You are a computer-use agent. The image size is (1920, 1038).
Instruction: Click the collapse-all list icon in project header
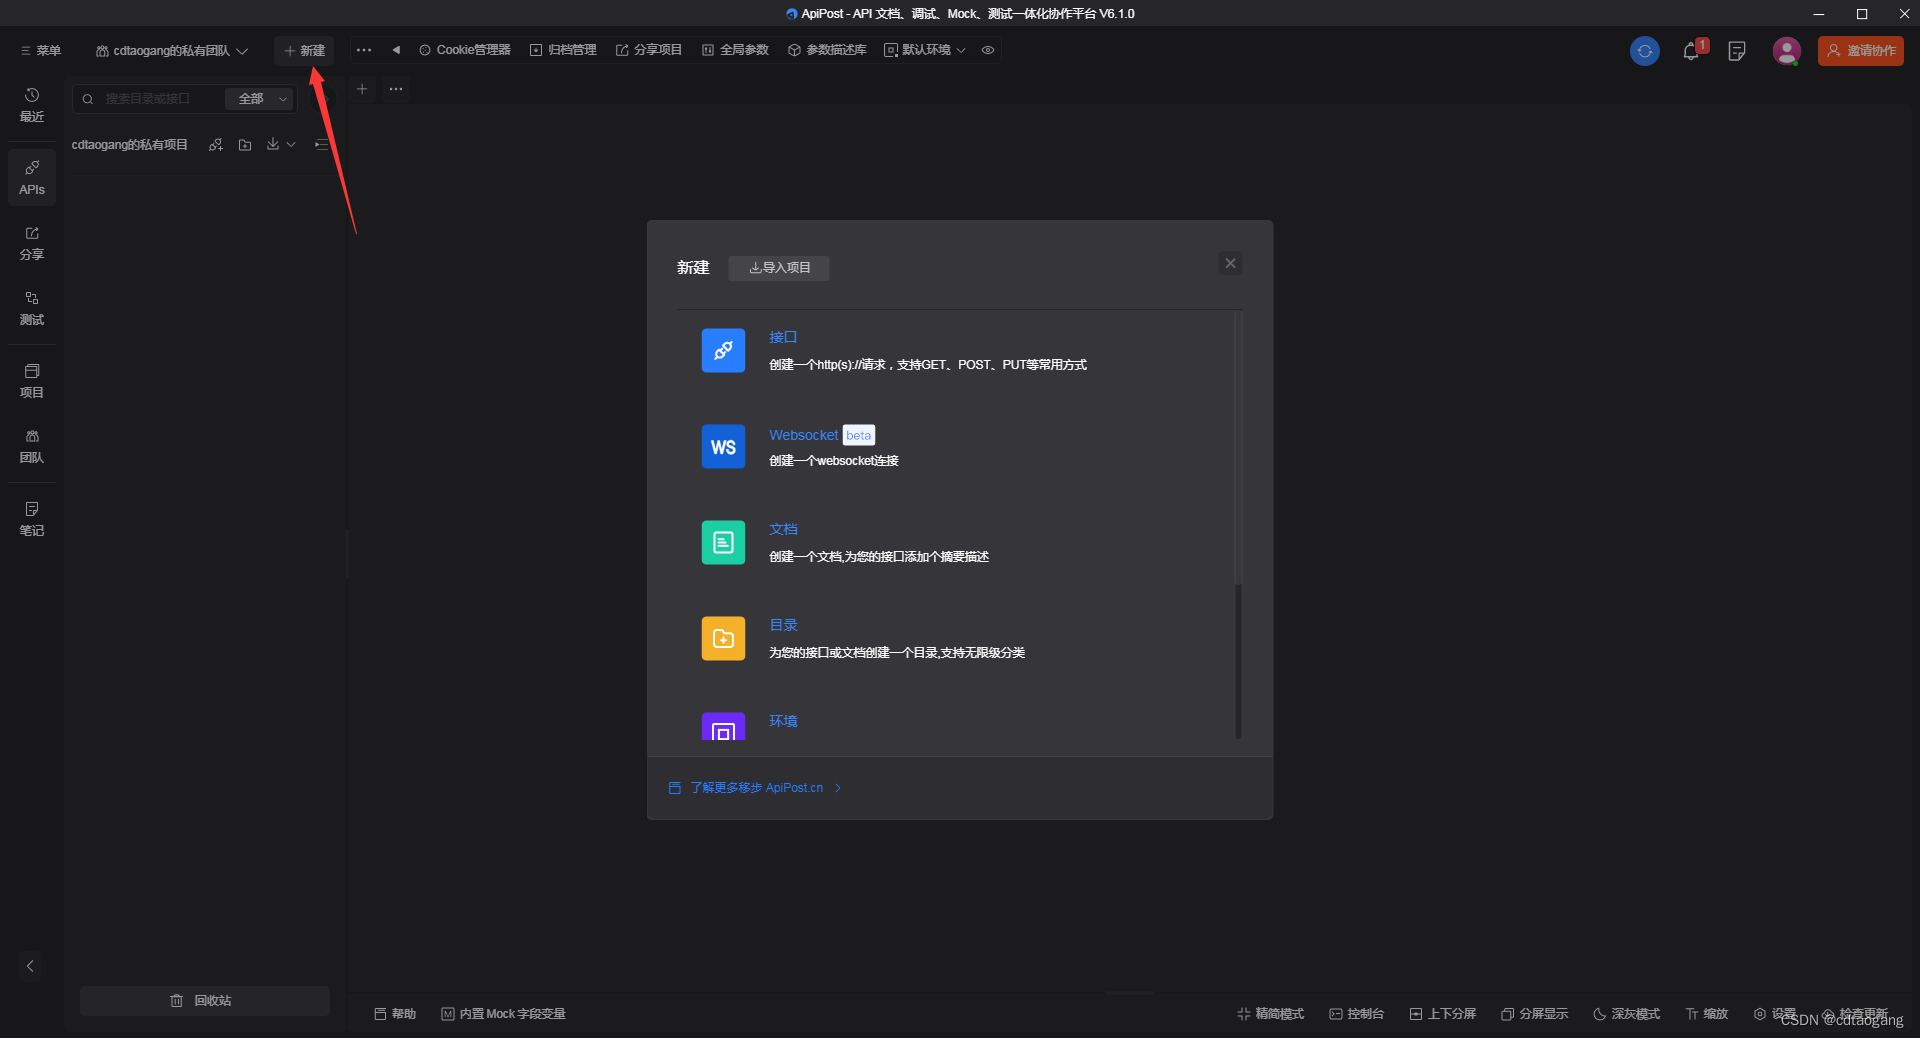click(321, 145)
